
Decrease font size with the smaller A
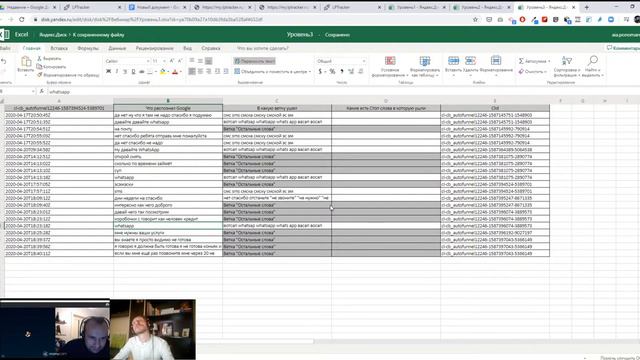click(180, 61)
